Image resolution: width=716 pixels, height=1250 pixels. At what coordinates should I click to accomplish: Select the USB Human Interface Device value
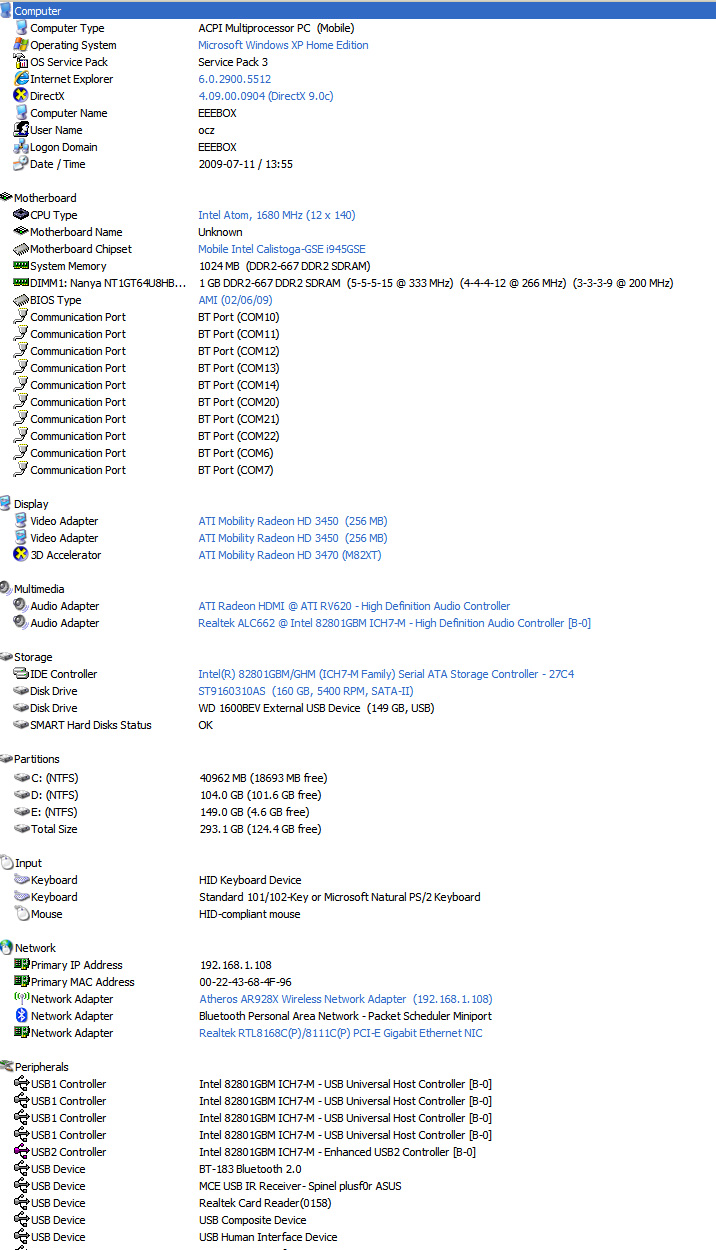(x=268, y=1237)
